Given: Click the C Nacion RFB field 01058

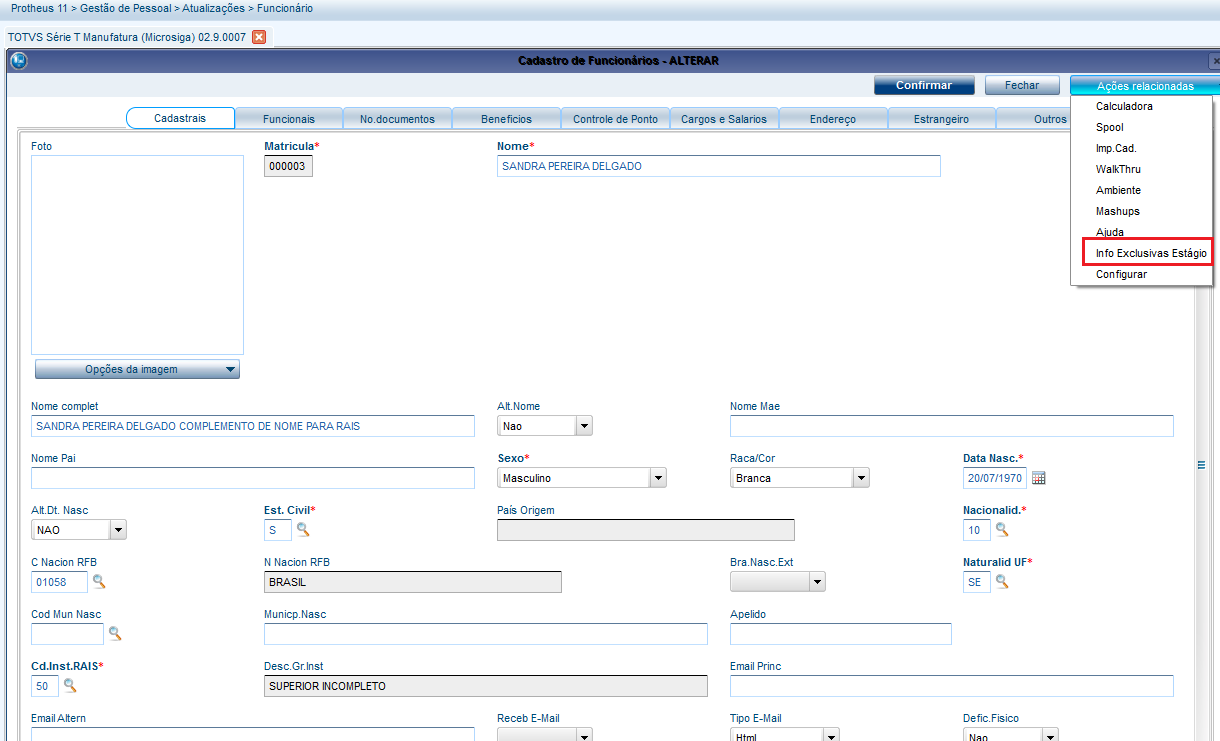Looking at the screenshot, I should click(59, 582).
